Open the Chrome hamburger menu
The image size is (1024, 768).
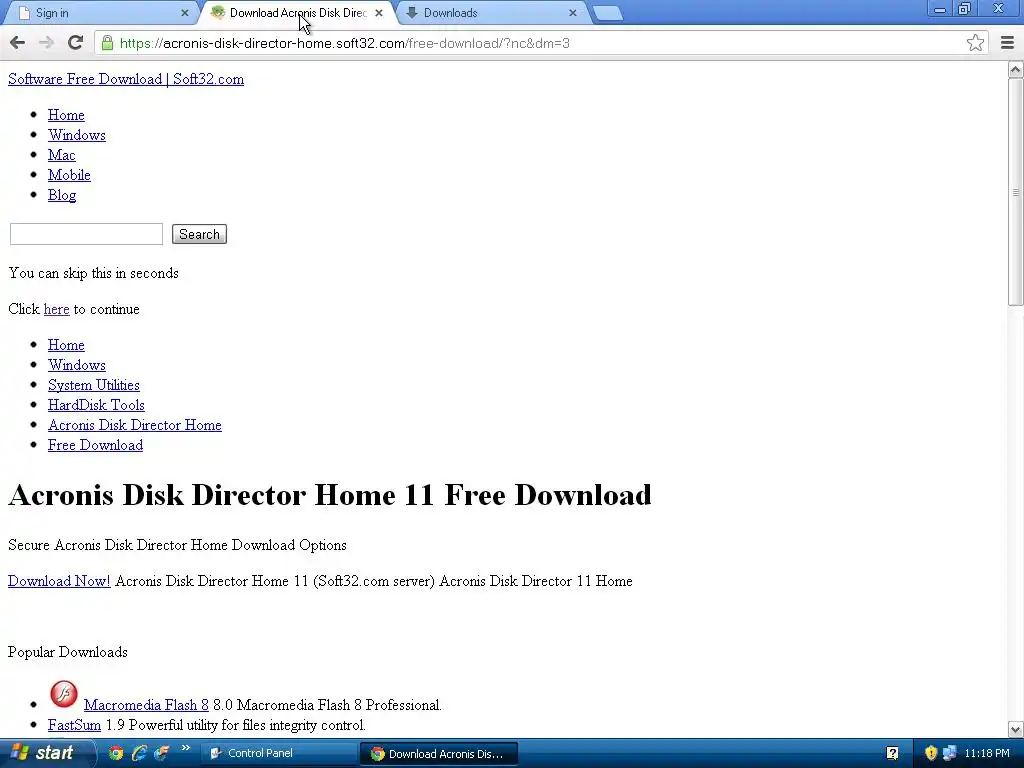click(x=1007, y=43)
